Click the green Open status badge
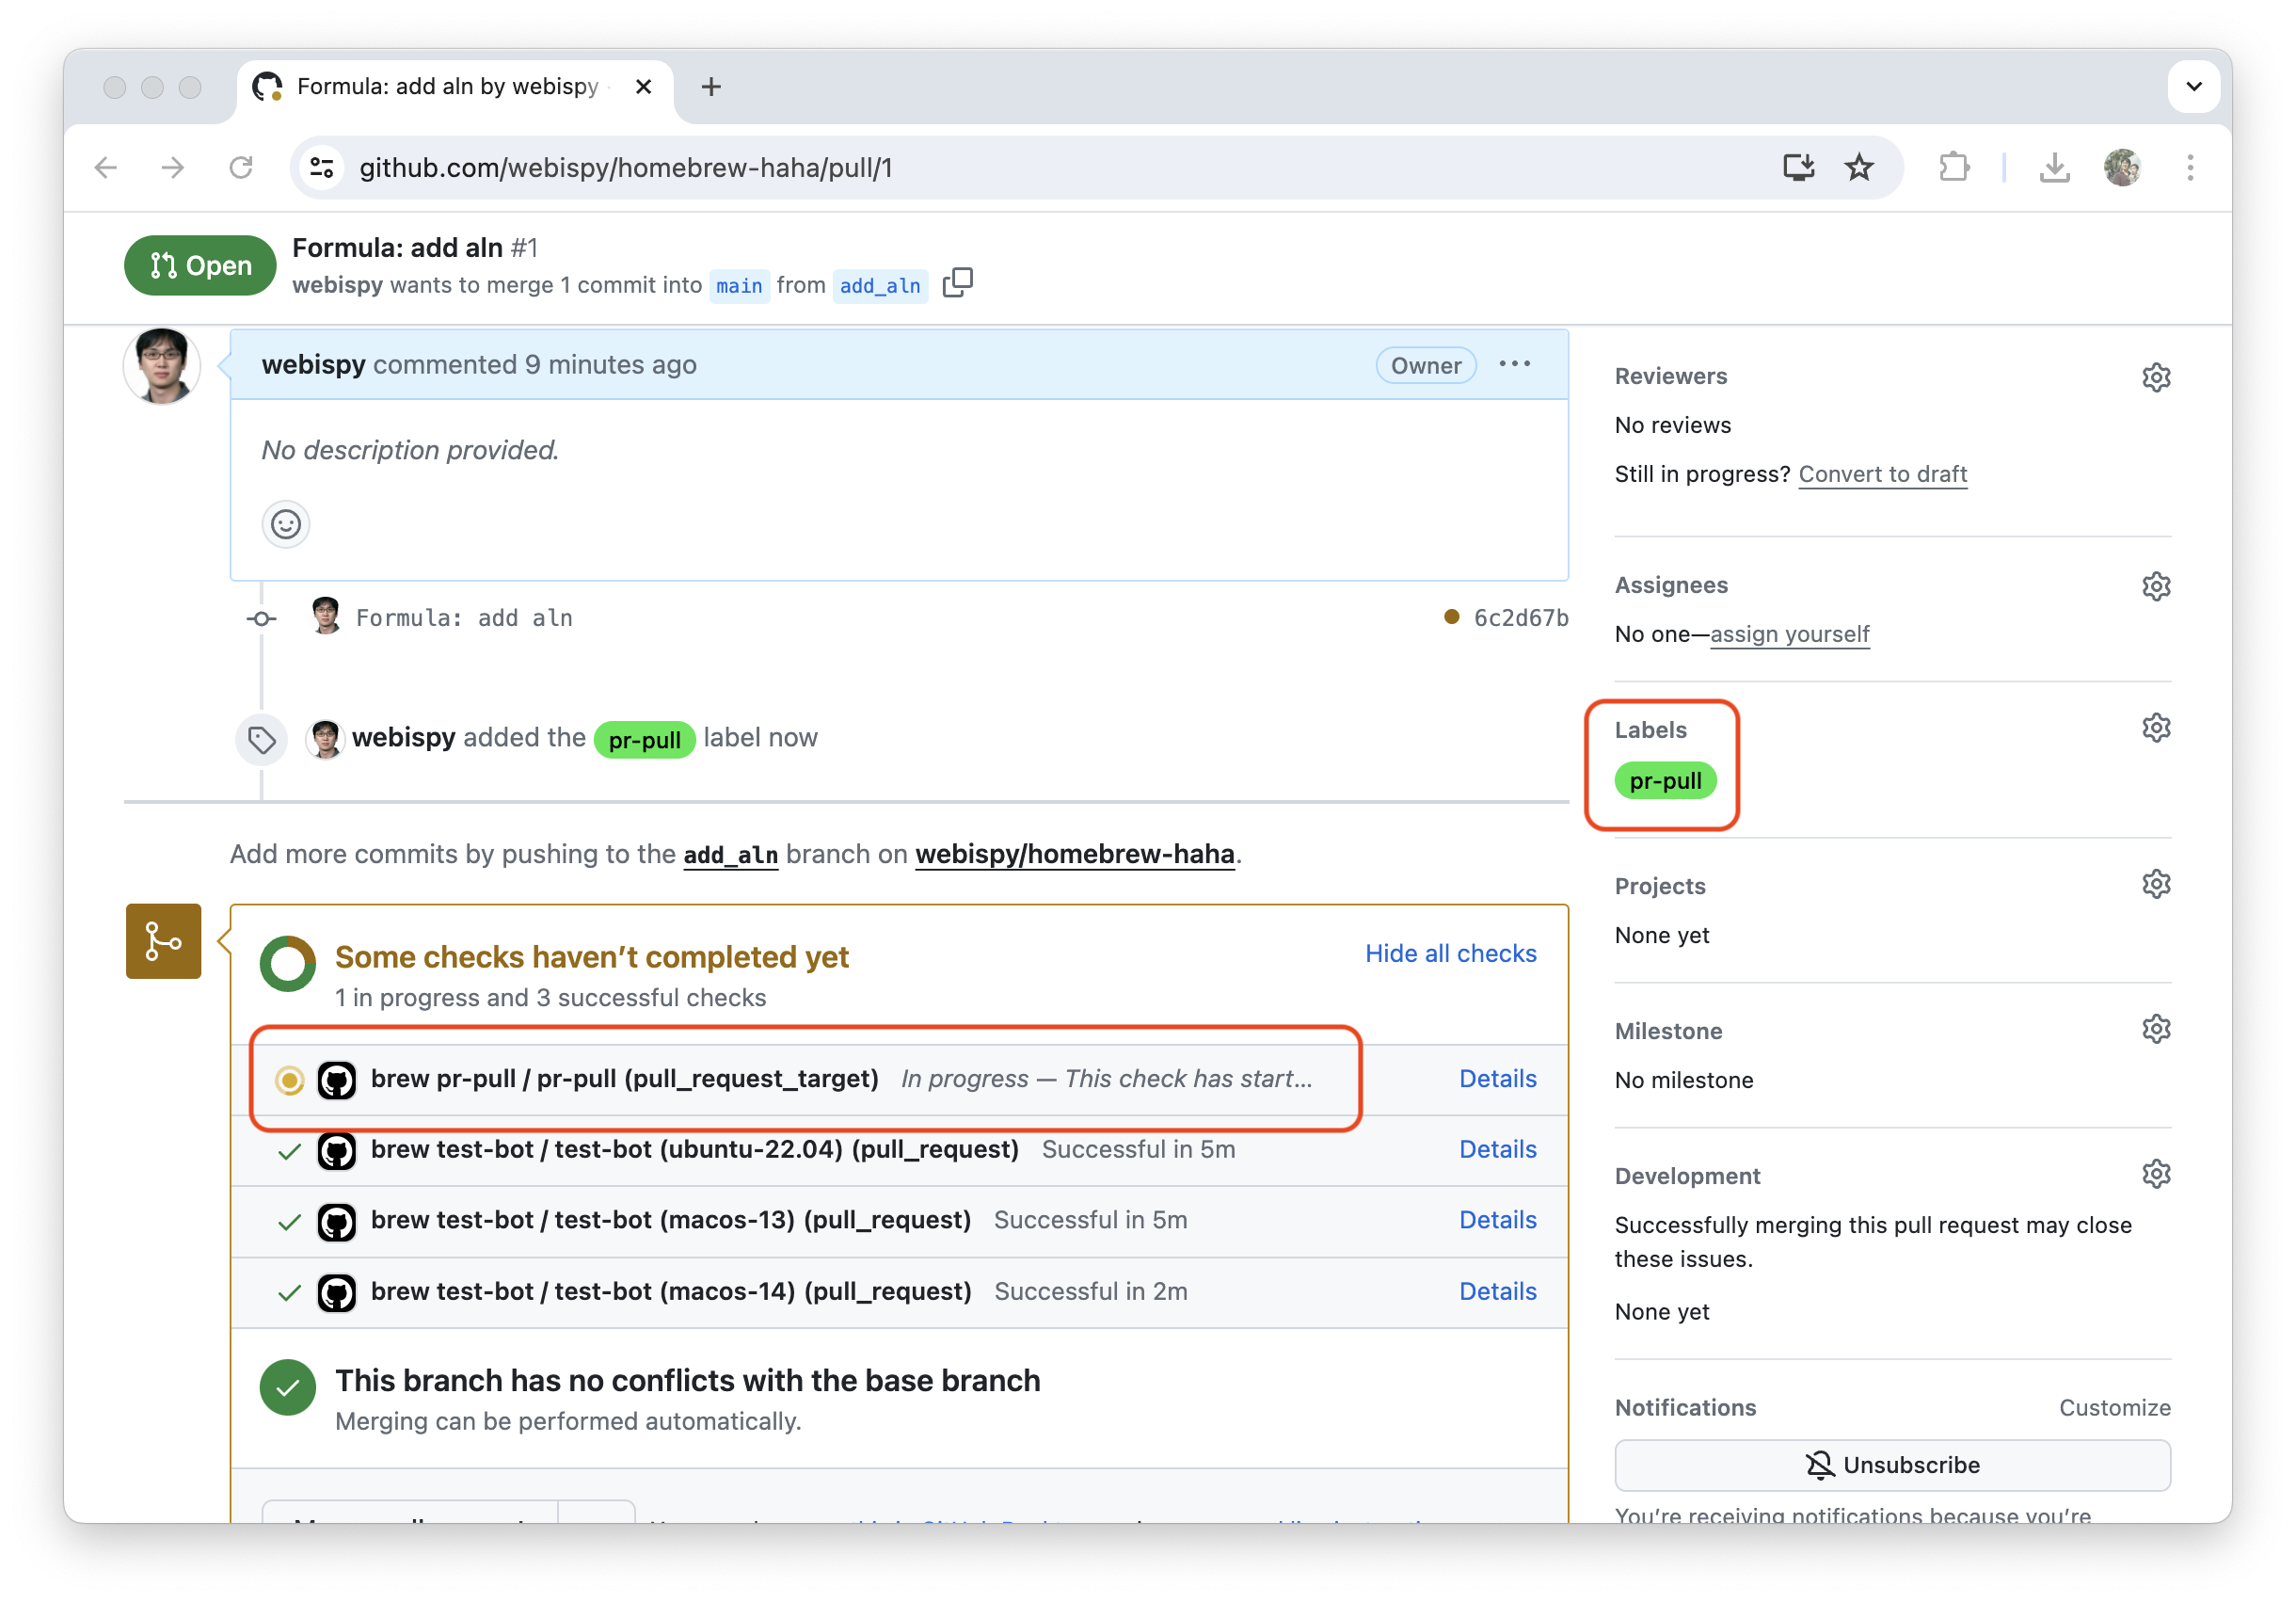 coord(199,265)
